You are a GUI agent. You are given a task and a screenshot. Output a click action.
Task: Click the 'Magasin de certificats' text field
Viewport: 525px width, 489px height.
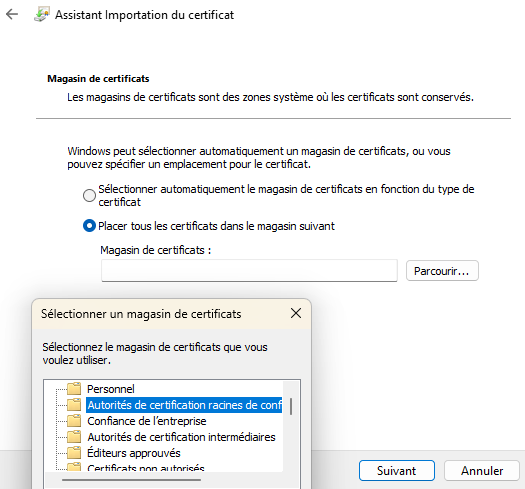(x=249, y=271)
